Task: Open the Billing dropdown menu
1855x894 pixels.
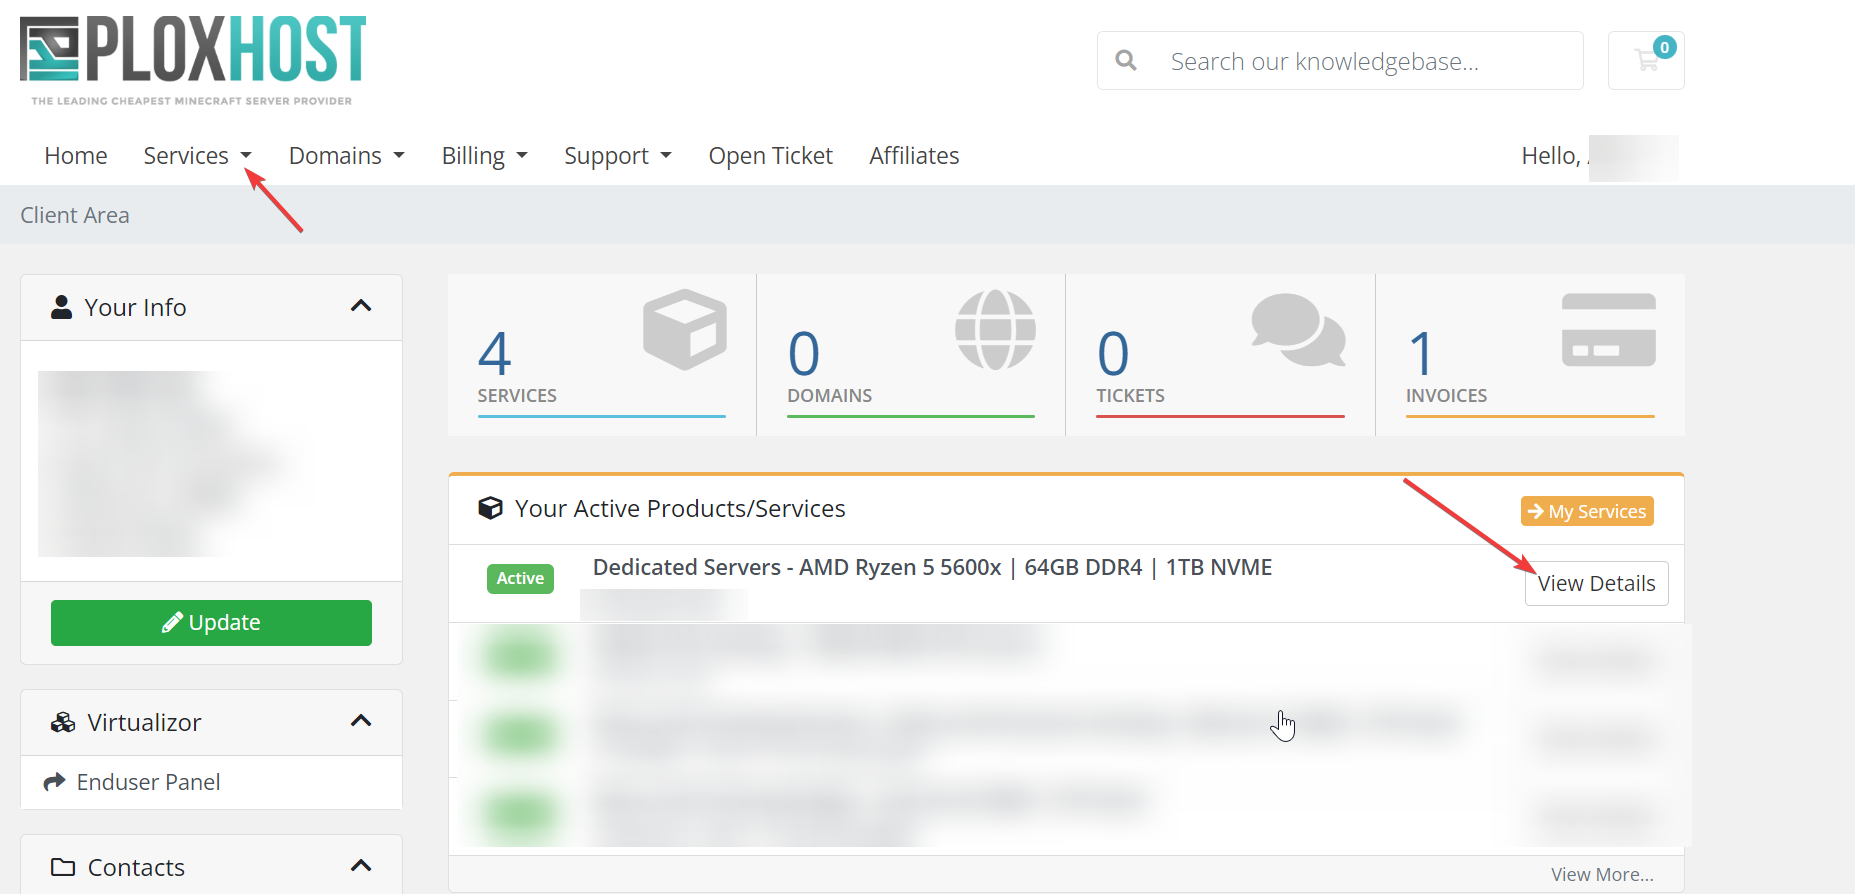Action: 484,156
